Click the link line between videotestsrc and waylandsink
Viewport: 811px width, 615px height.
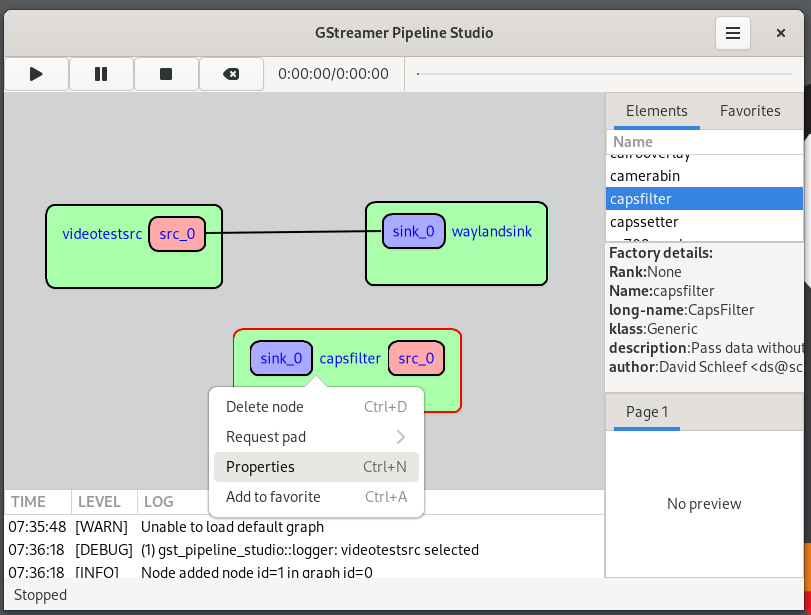(293, 232)
